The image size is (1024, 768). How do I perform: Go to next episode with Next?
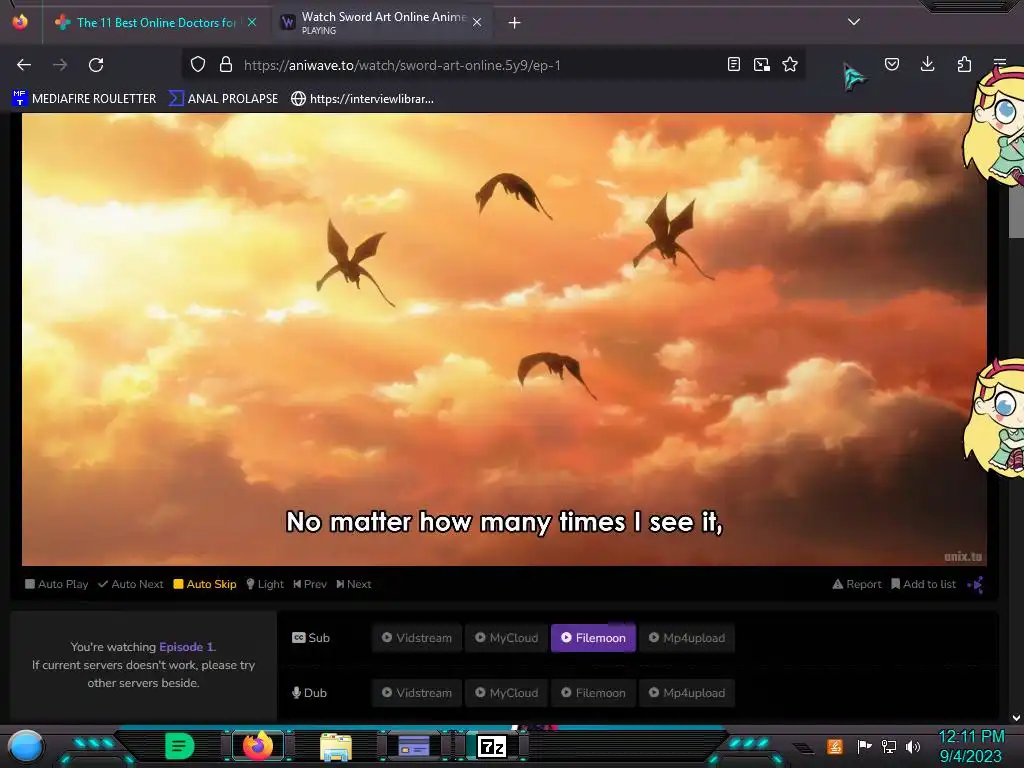(354, 584)
